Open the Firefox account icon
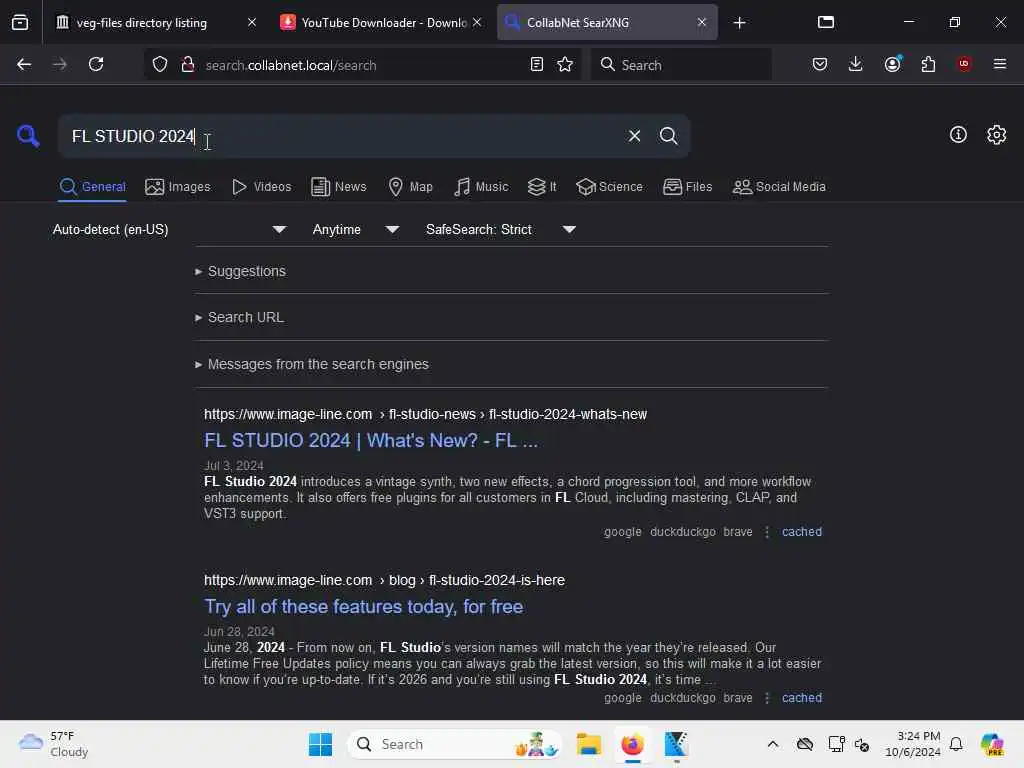Screen dimensions: 1024x768 click(892, 65)
